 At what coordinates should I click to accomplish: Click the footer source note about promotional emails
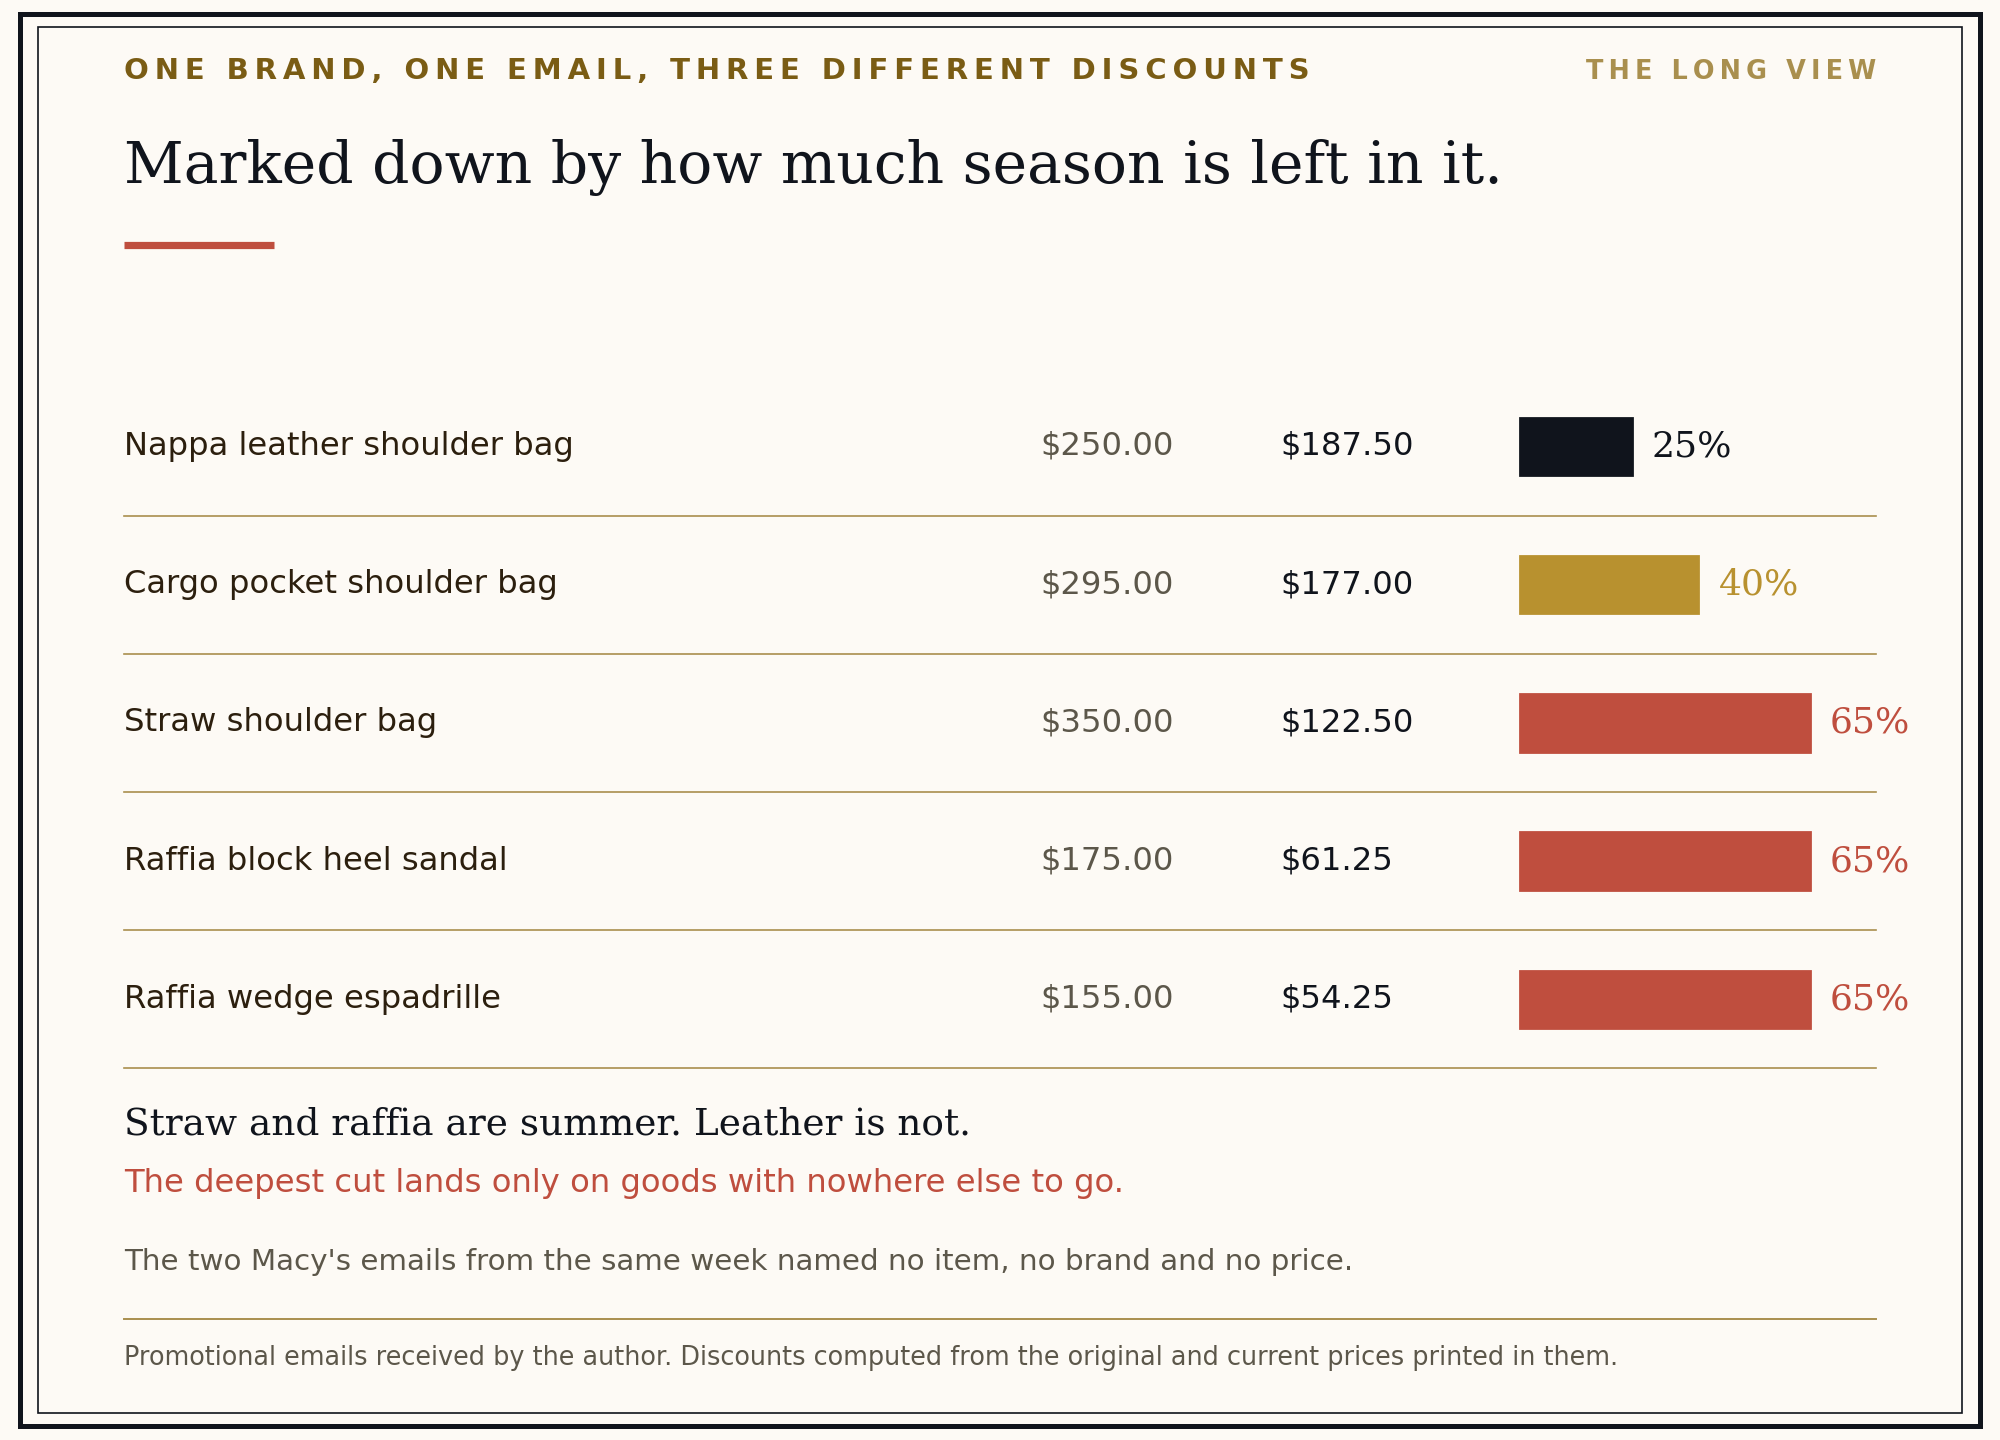coord(870,1357)
